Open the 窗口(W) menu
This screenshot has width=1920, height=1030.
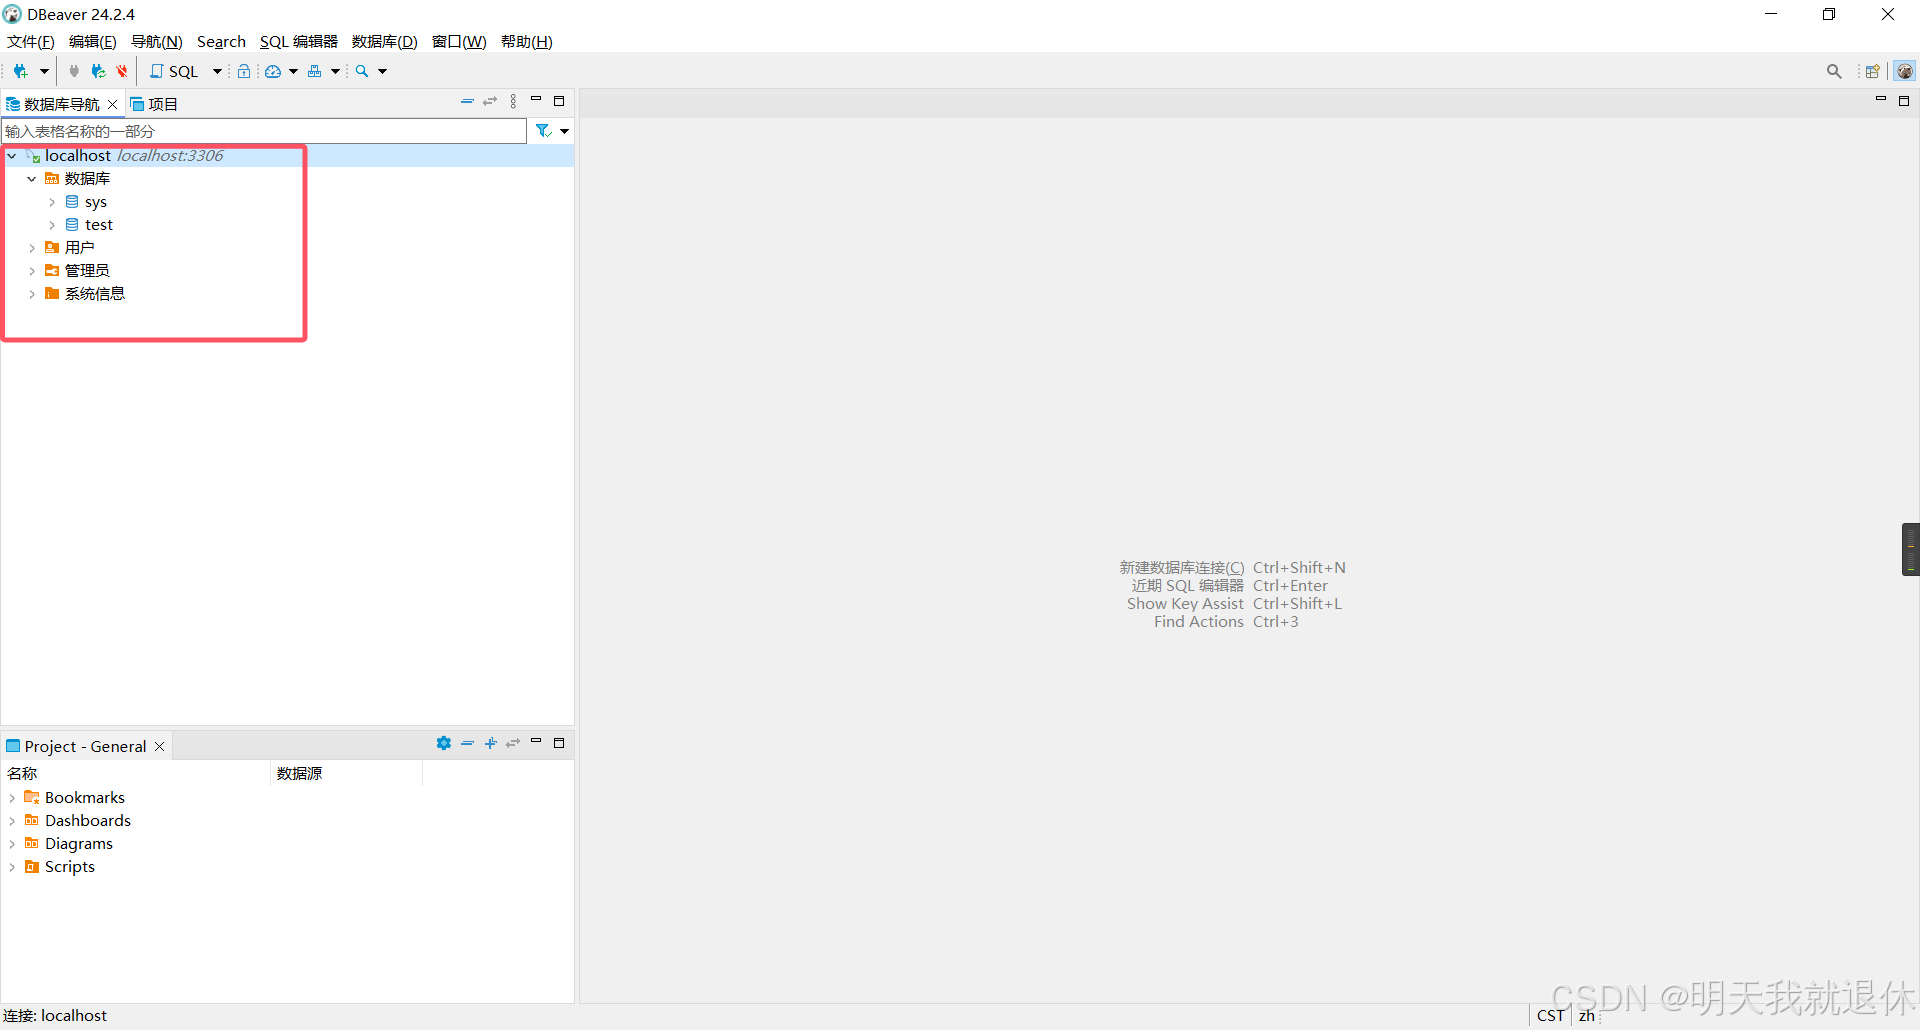(x=459, y=41)
